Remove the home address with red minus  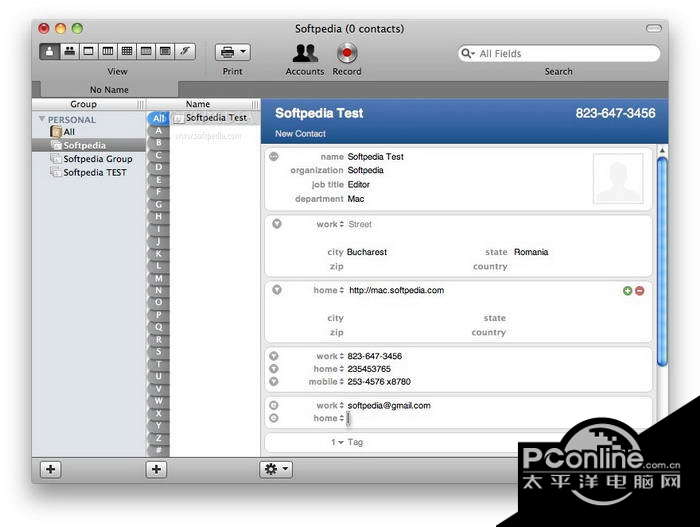pos(639,291)
